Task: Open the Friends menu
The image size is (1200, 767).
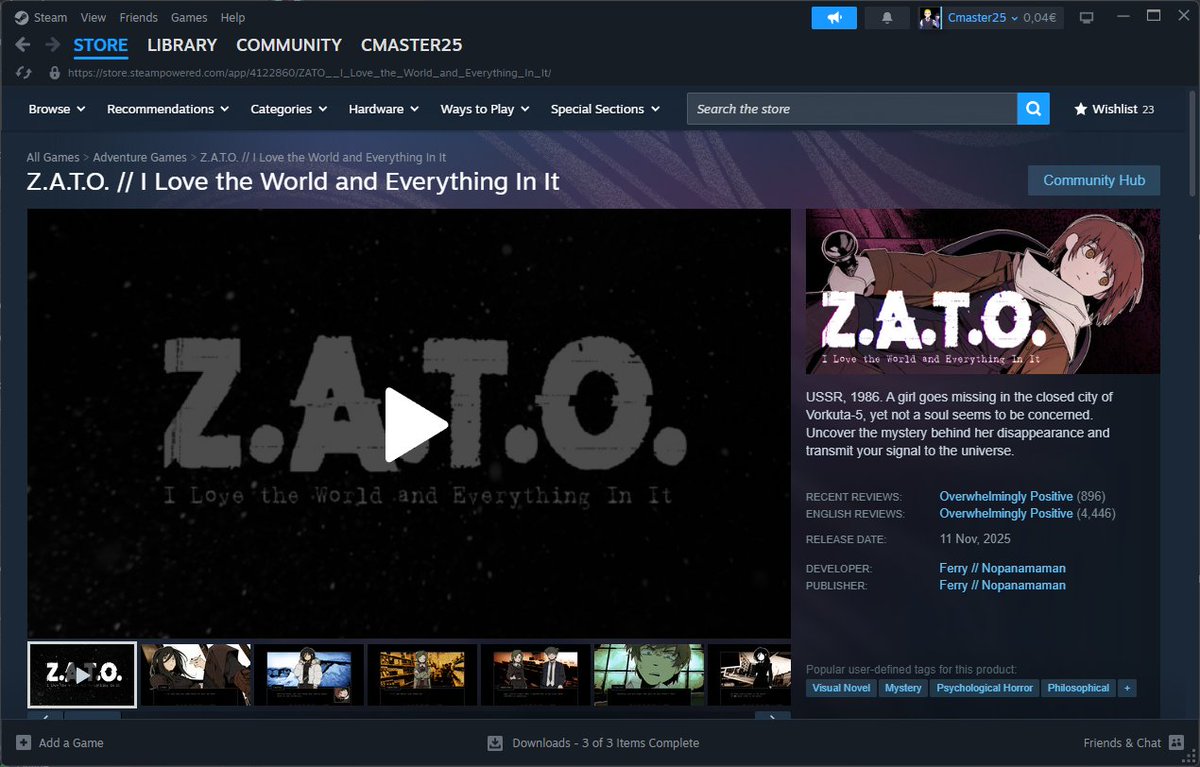Action: [x=138, y=18]
